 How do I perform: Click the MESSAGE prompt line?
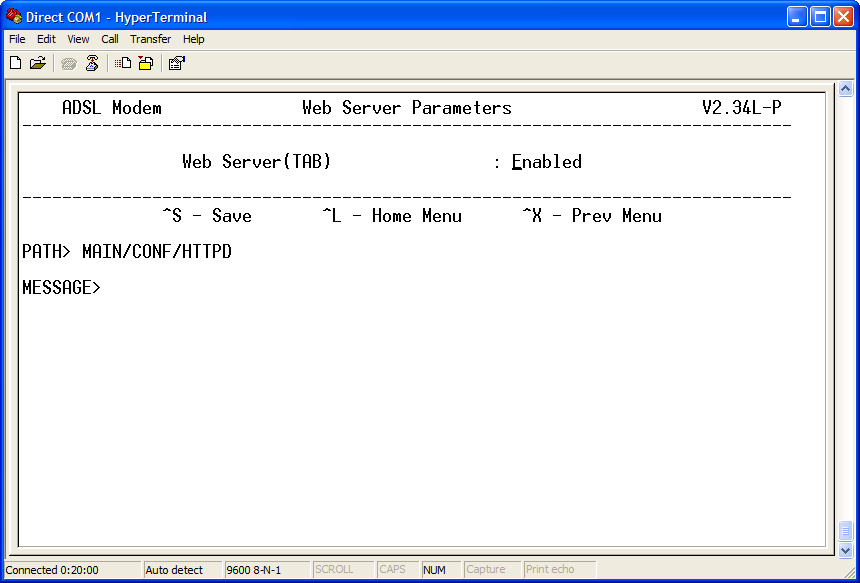tap(60, 287)
